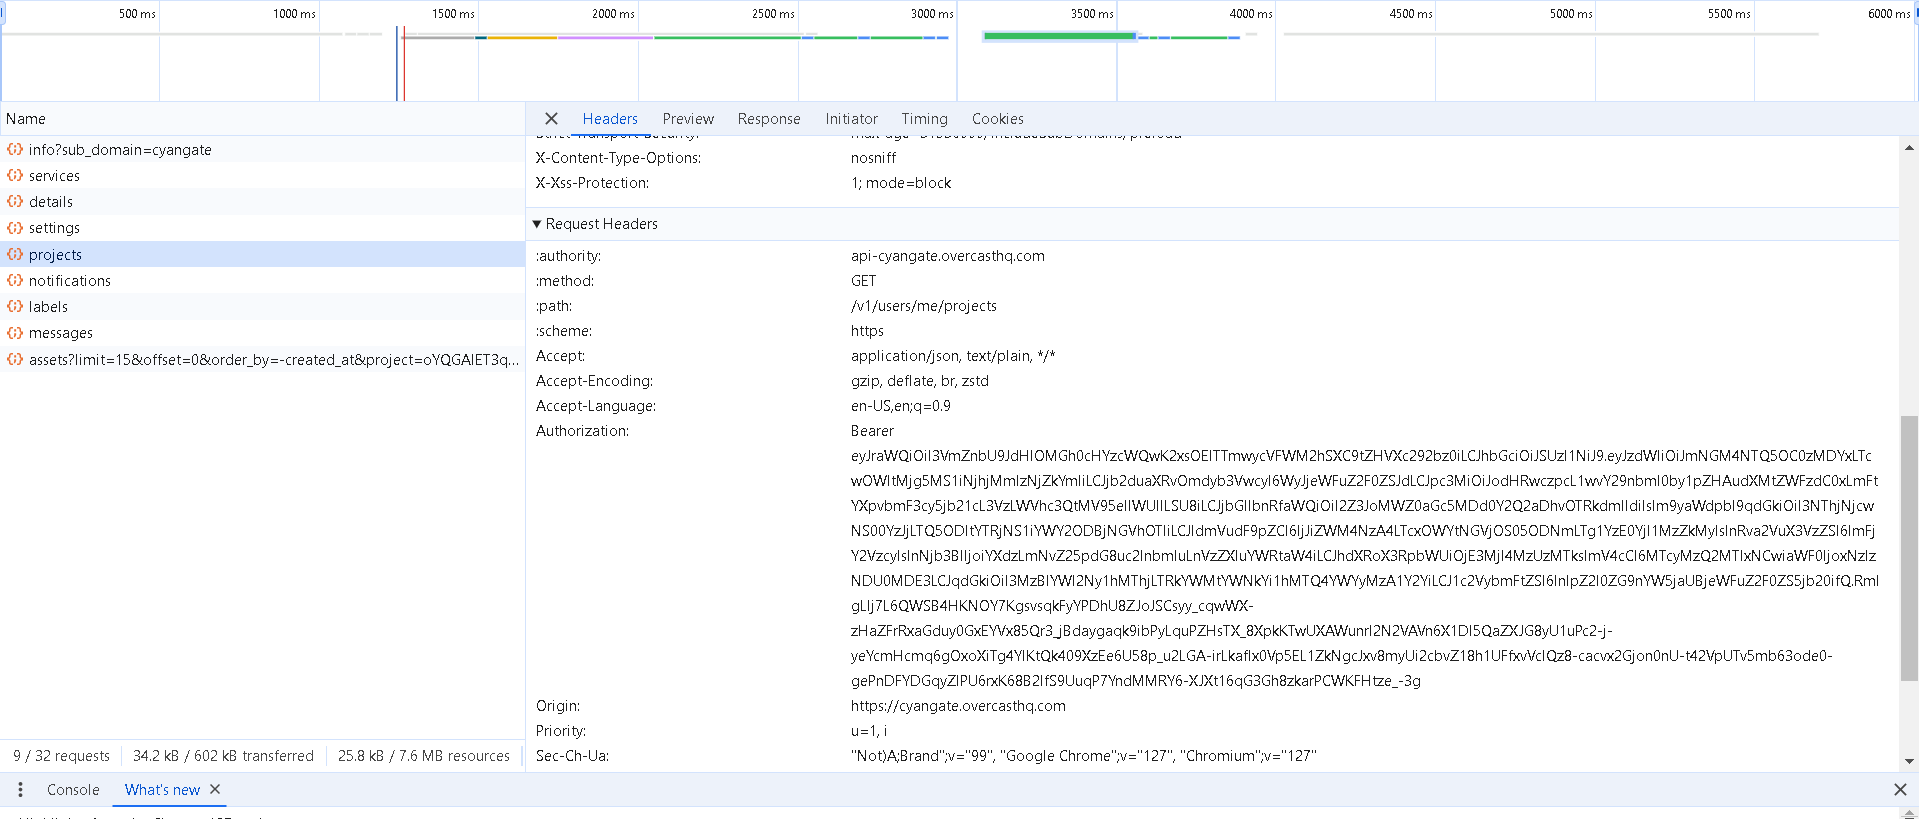Close the request details panel

coord(551,119)
